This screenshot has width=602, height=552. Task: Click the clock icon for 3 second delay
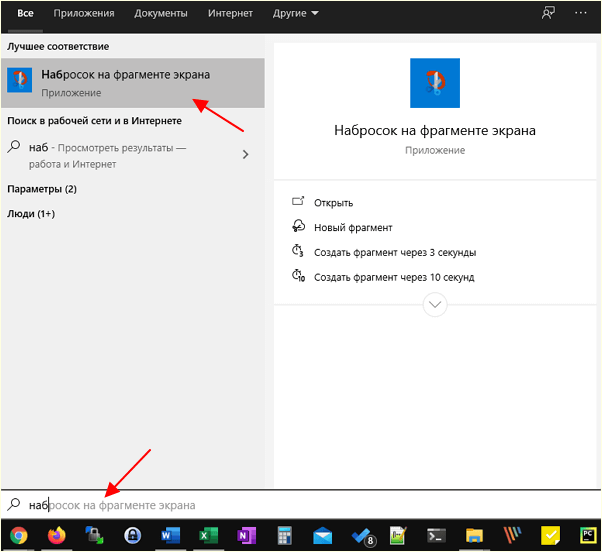coord(298,251)
